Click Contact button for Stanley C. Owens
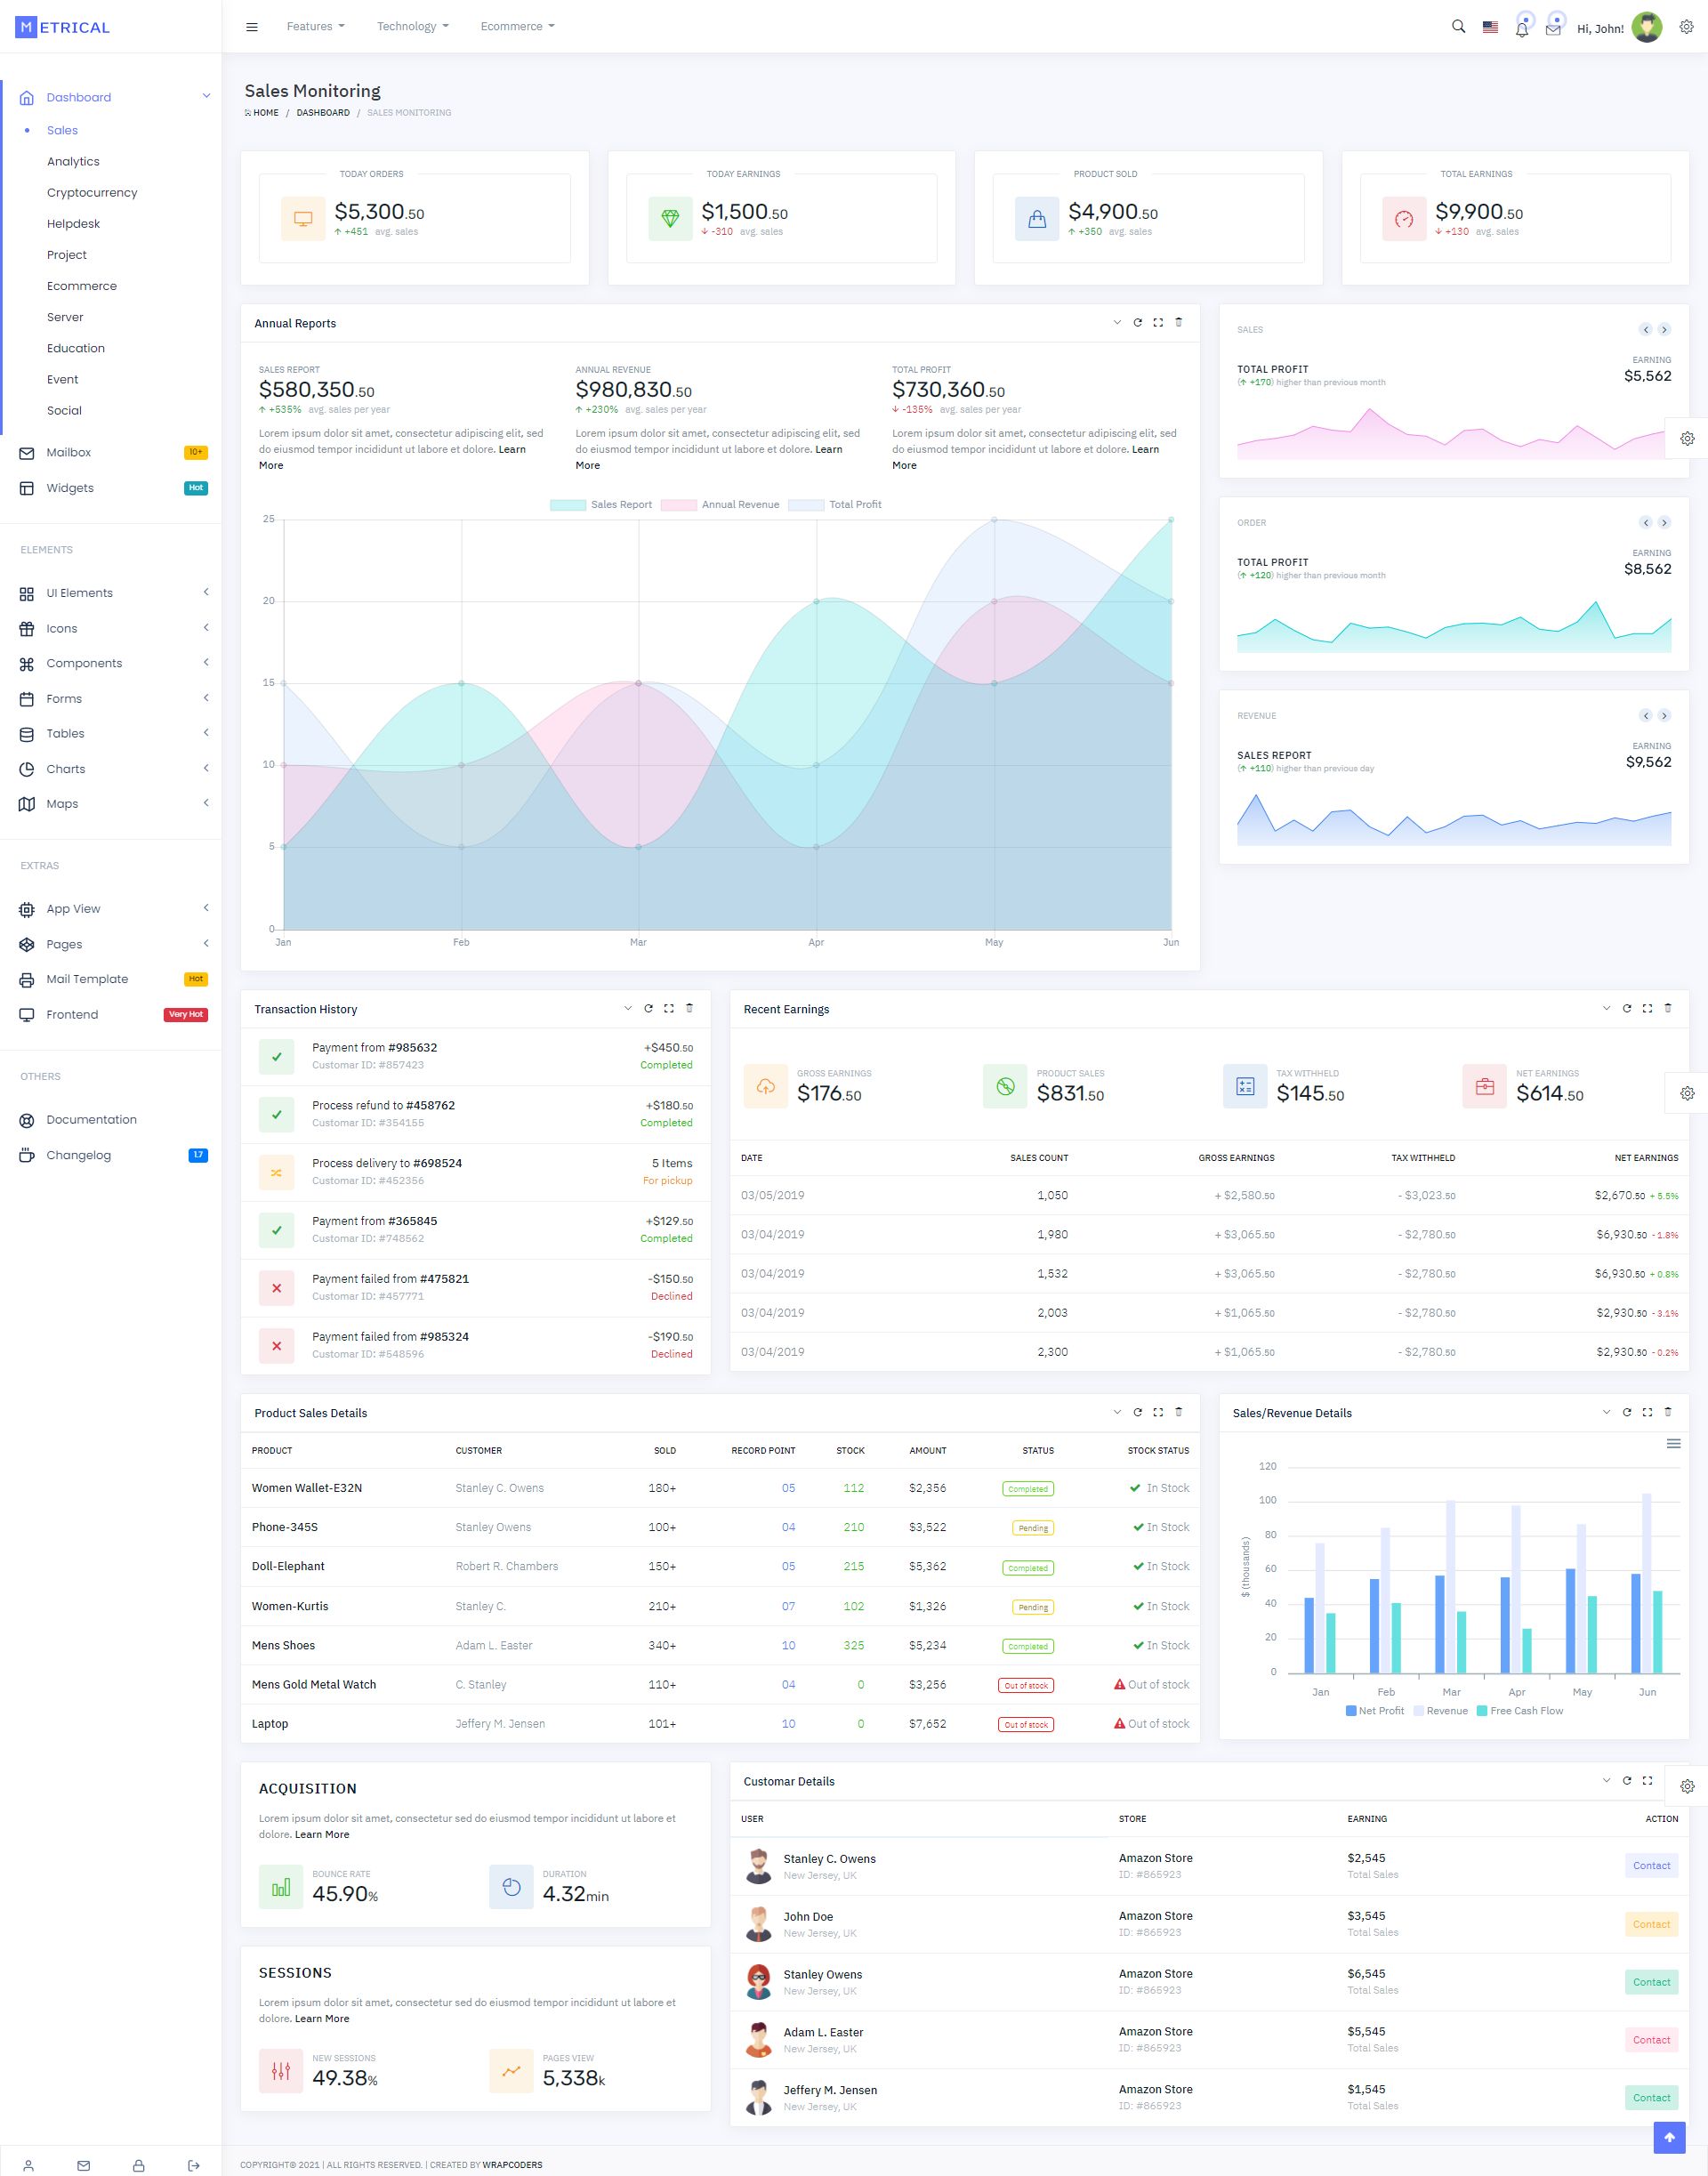This screenshot has width=1708, height=2176. (x=1651, y=1866)
